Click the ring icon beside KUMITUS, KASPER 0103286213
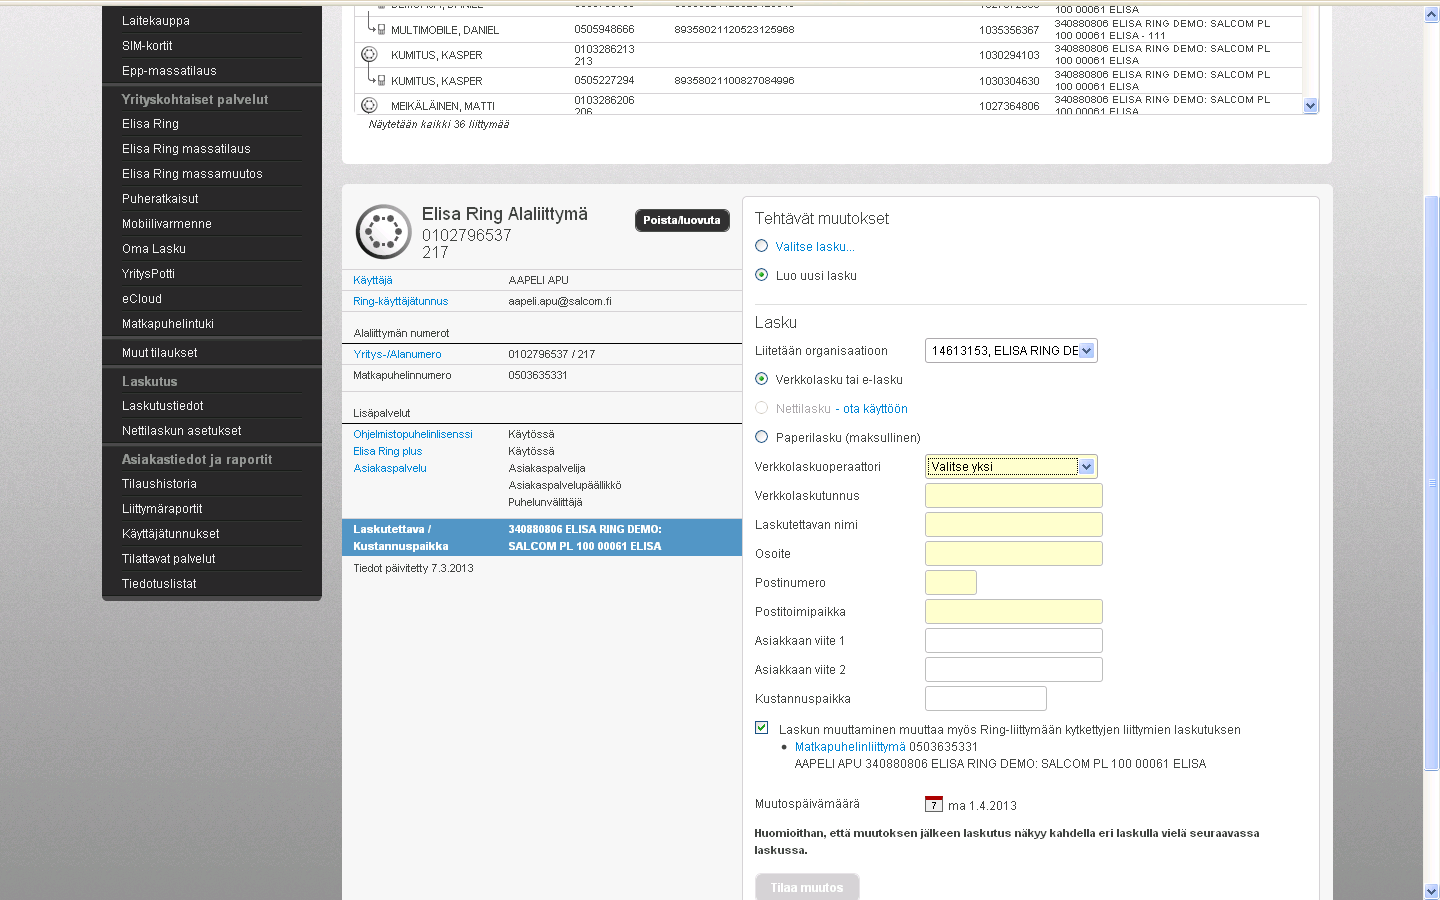This screenshot has height=900, width=1440. pos(369,55)
